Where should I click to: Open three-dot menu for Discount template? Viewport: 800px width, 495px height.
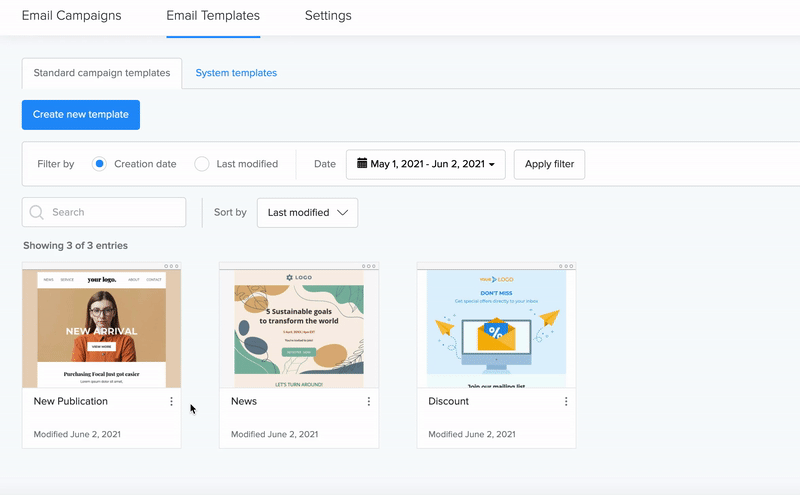[566, 402]
